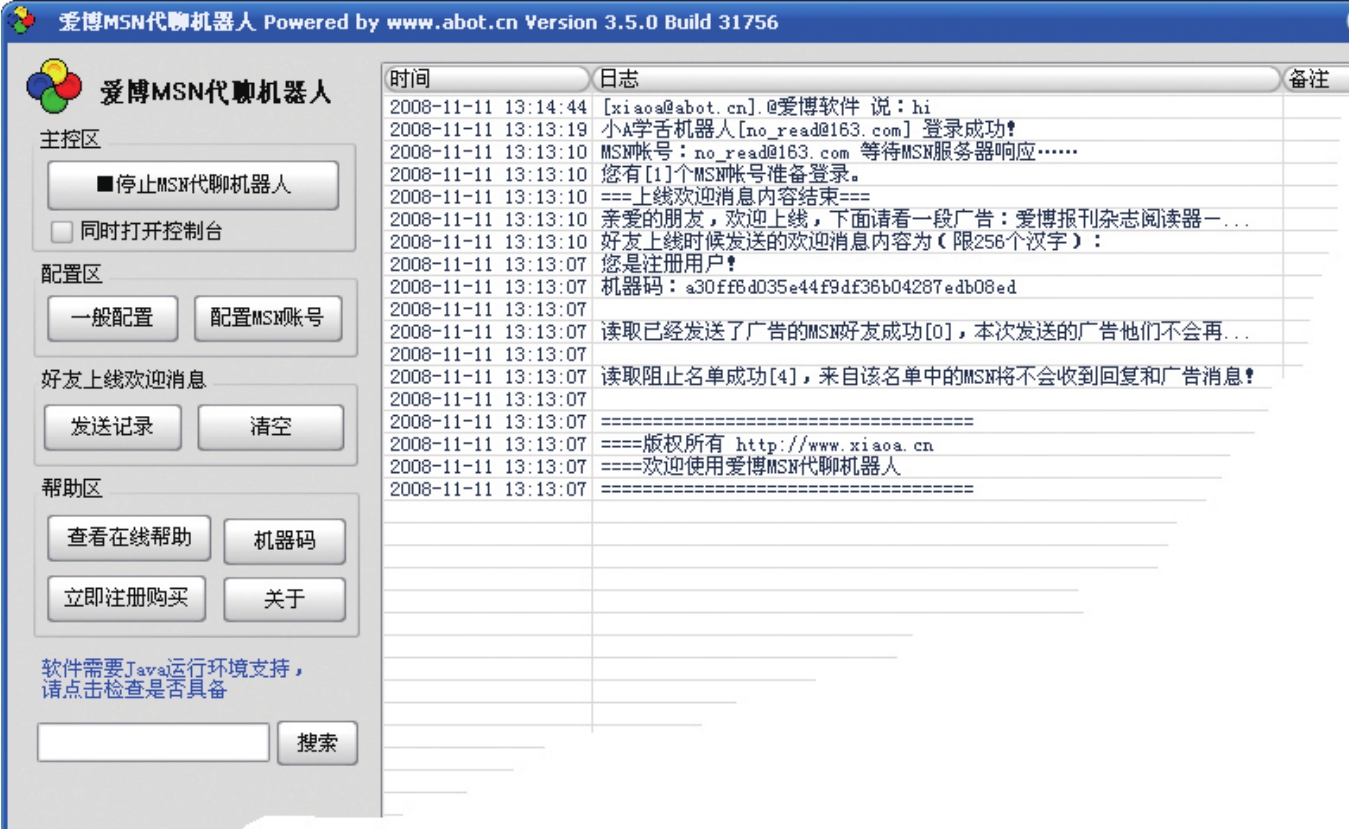This screenshot has height=829, width=1349.
Task: Sort by the 时间 column header
Action: coord(487,79)
